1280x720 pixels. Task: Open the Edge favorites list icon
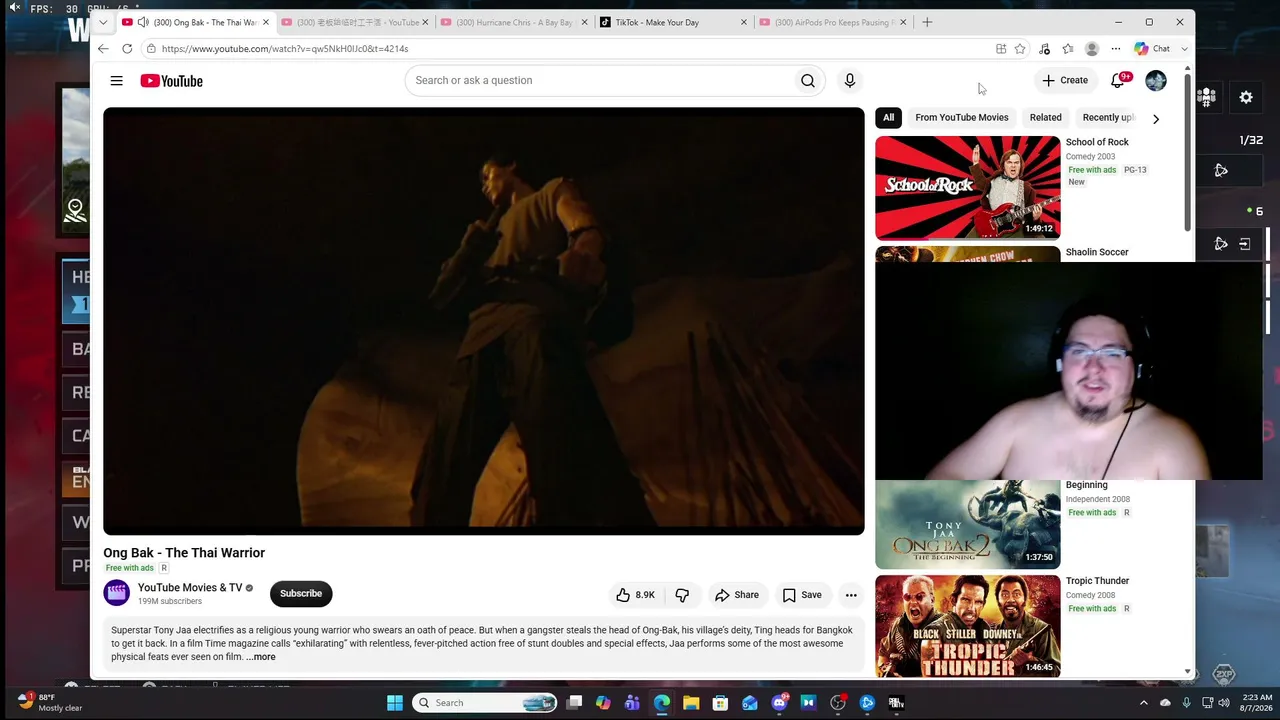[1068, 48]
